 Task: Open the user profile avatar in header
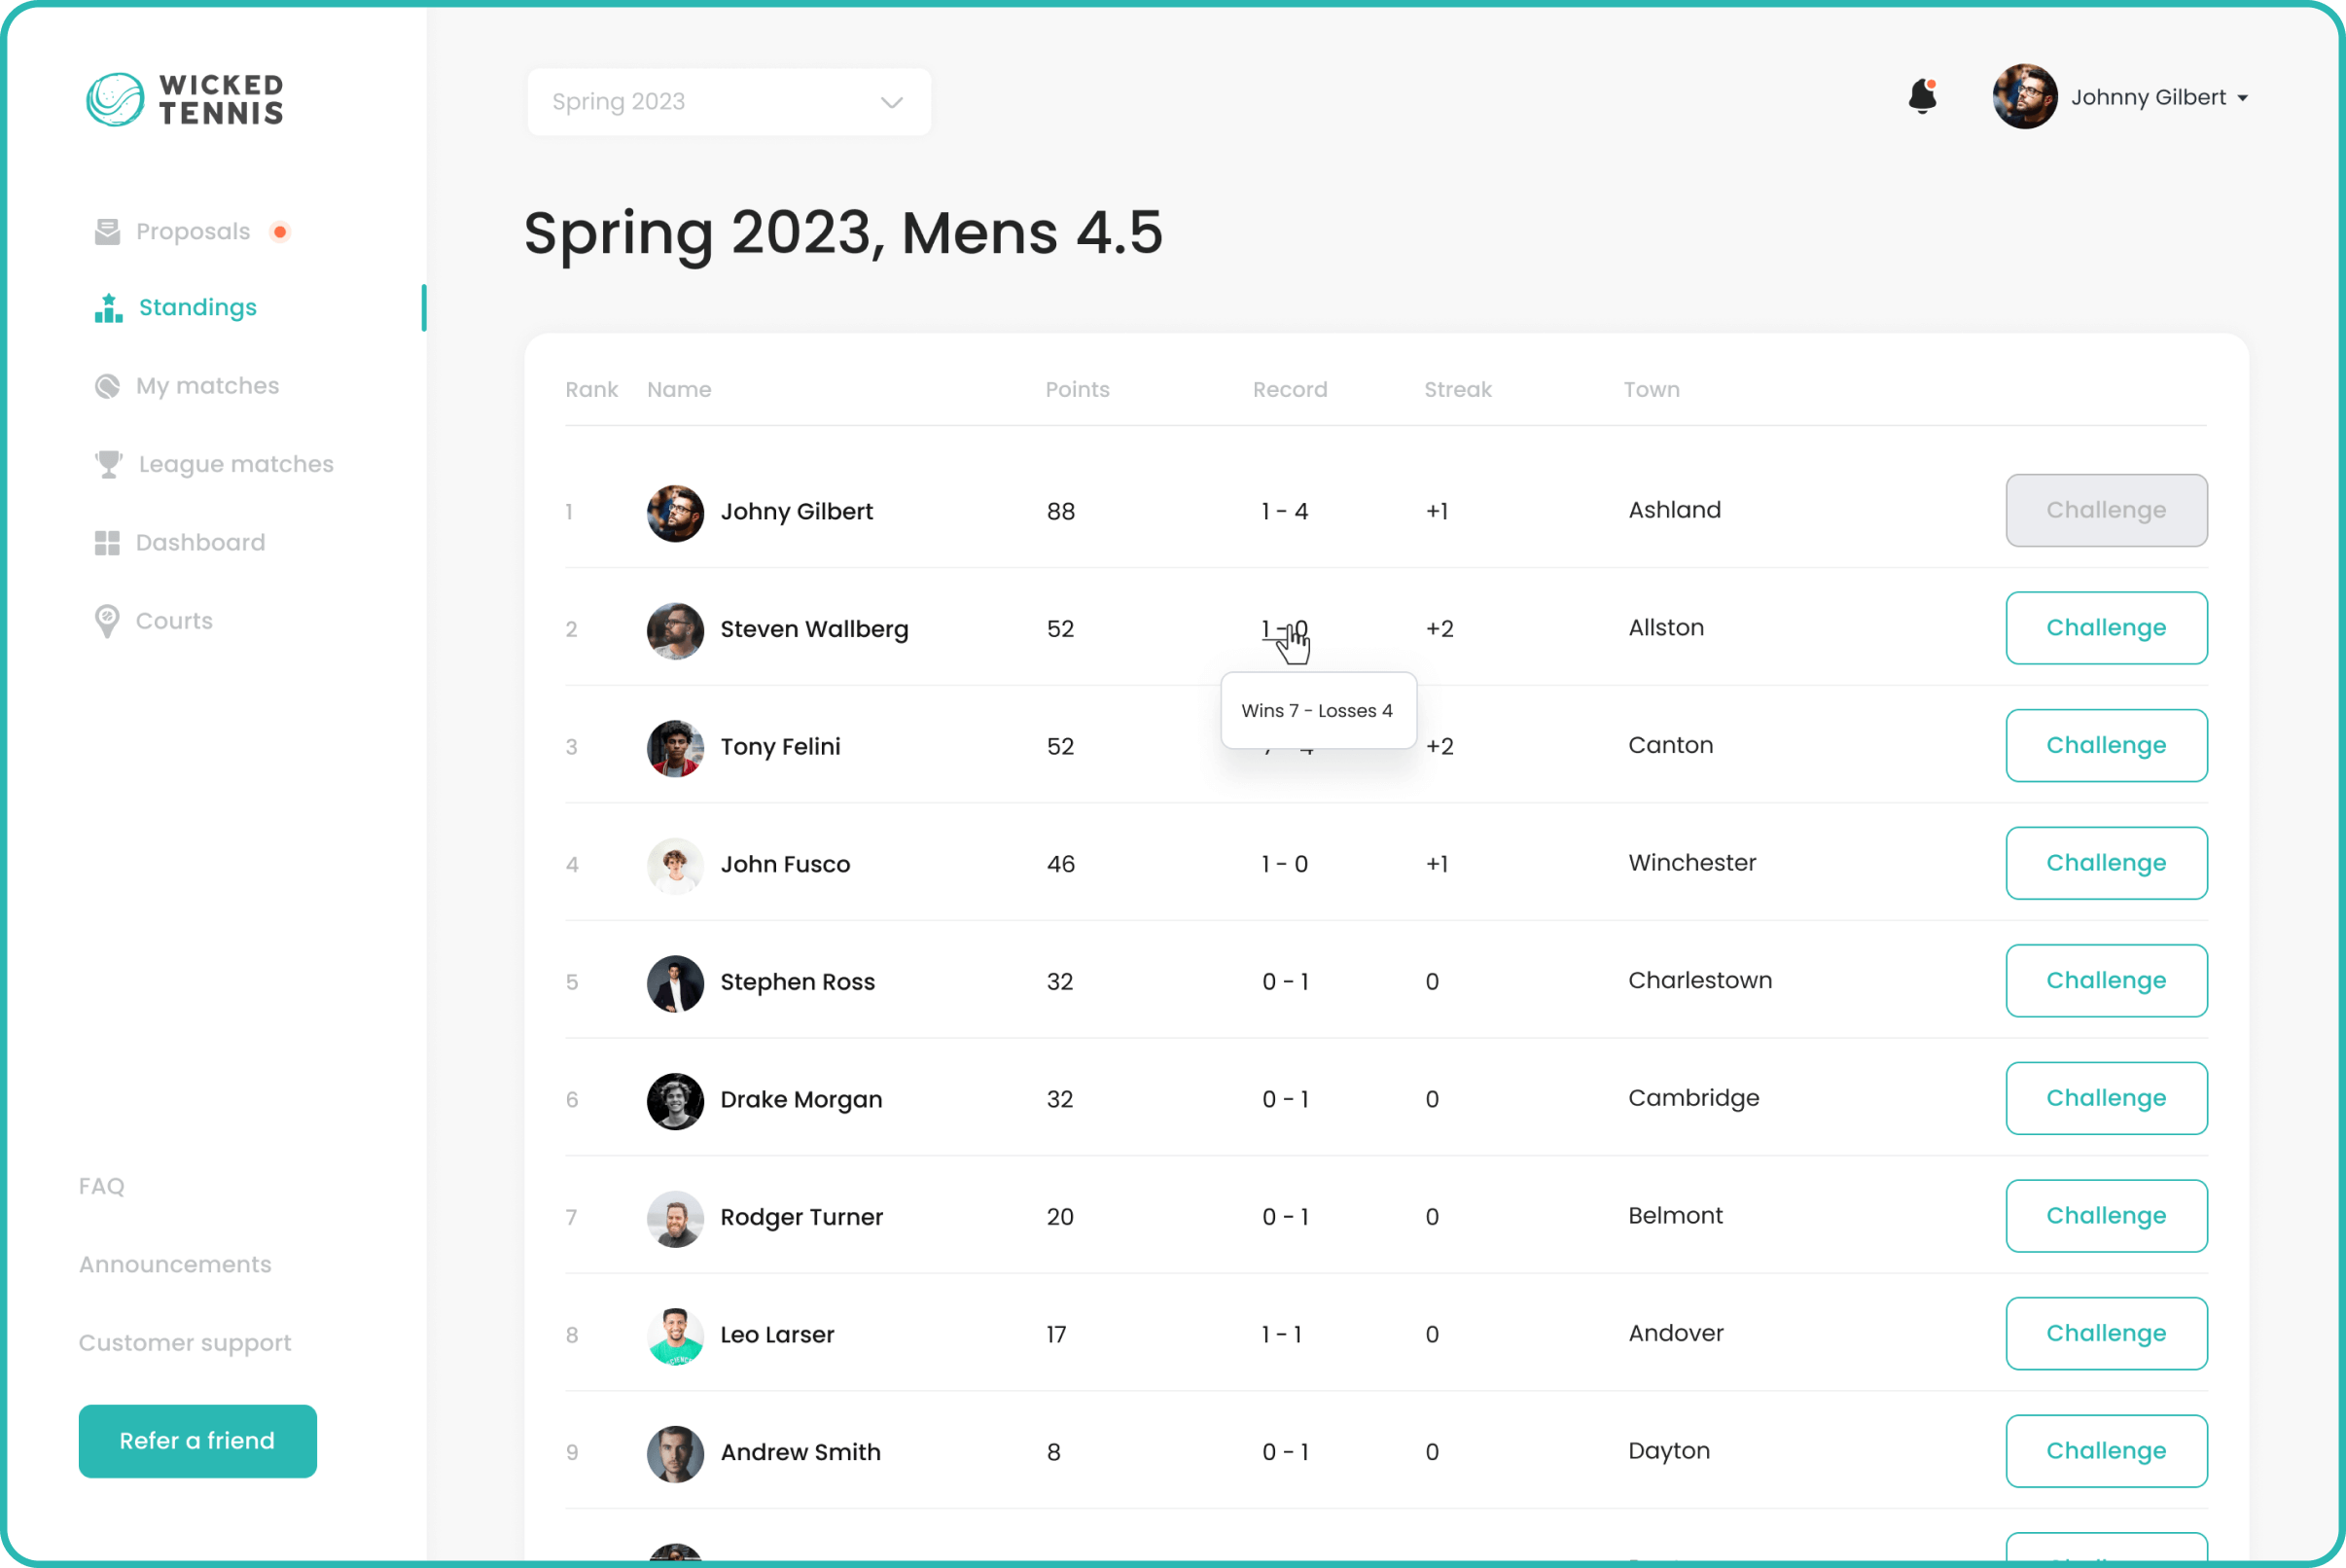[2024, 97]
